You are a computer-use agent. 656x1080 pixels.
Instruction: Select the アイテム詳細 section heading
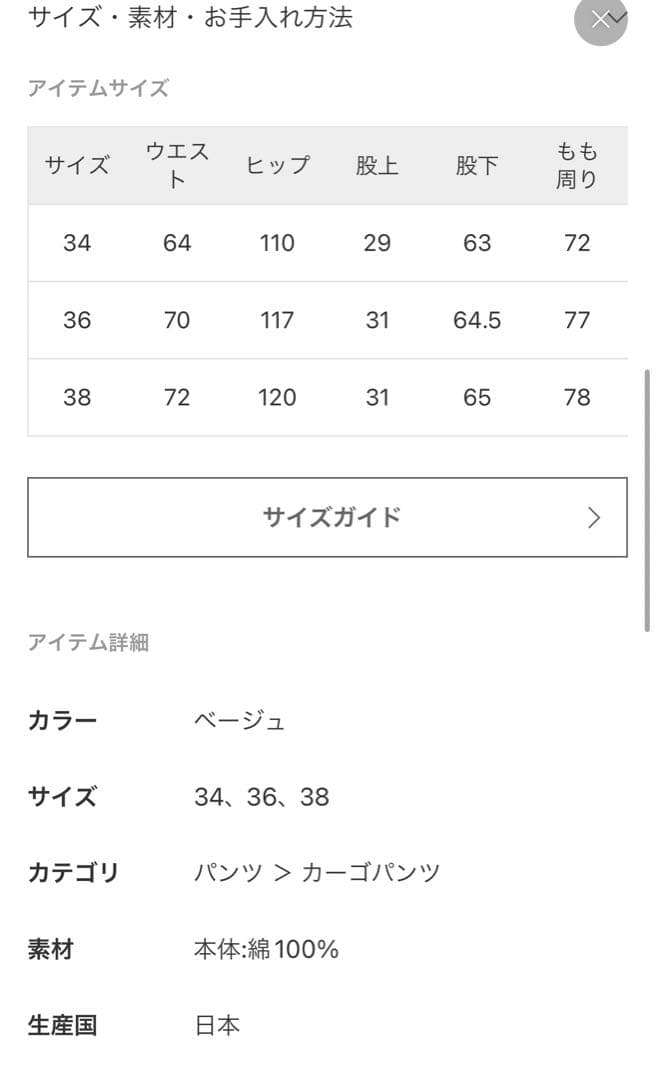(x=90, y=643)
